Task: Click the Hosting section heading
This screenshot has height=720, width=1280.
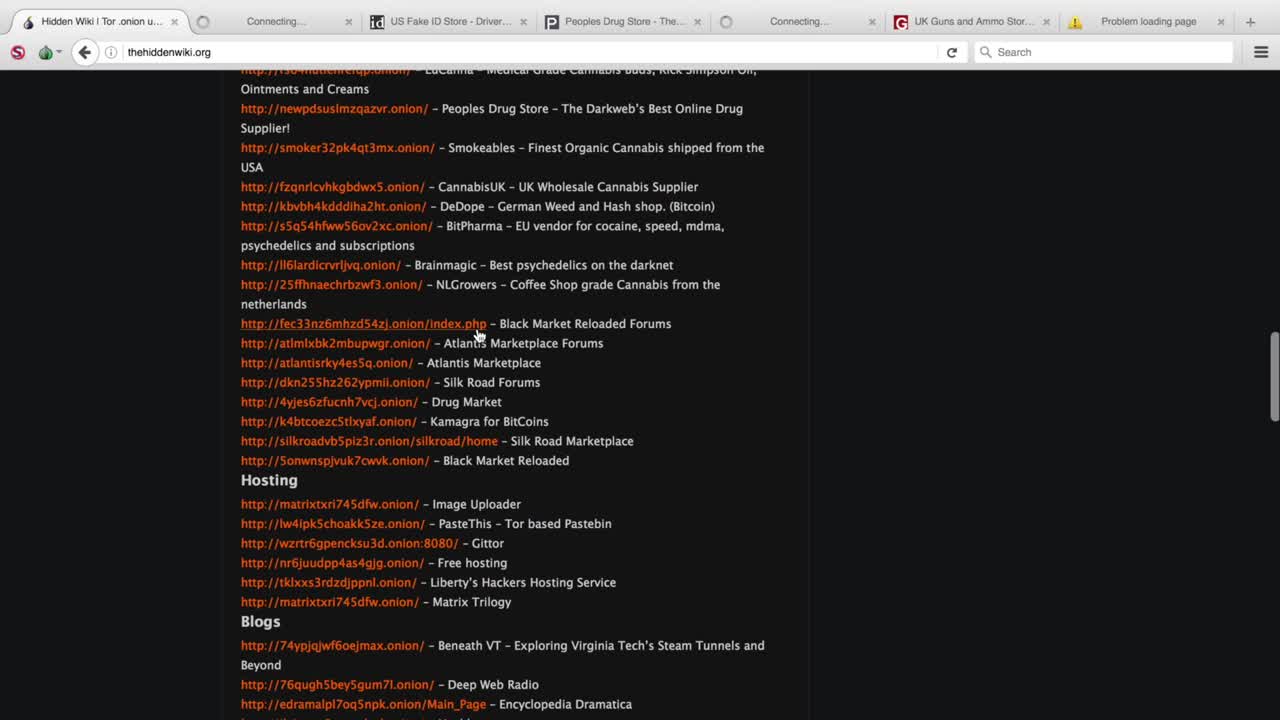Action: (269, 481)
